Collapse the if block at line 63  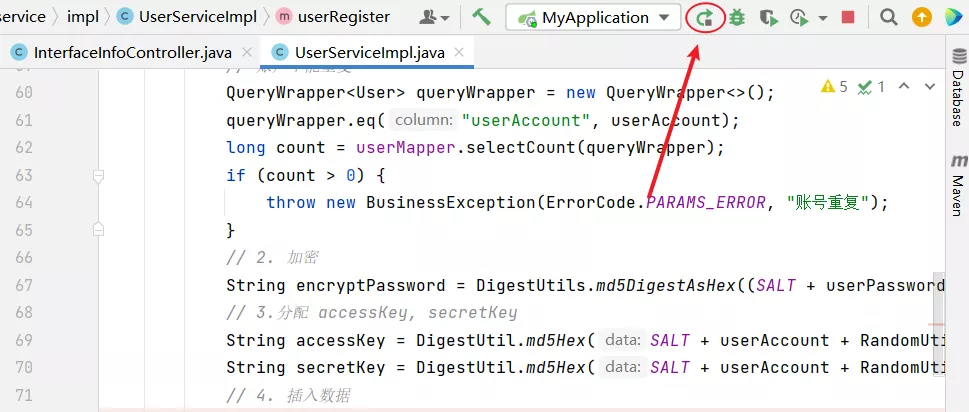click(98, 177)
